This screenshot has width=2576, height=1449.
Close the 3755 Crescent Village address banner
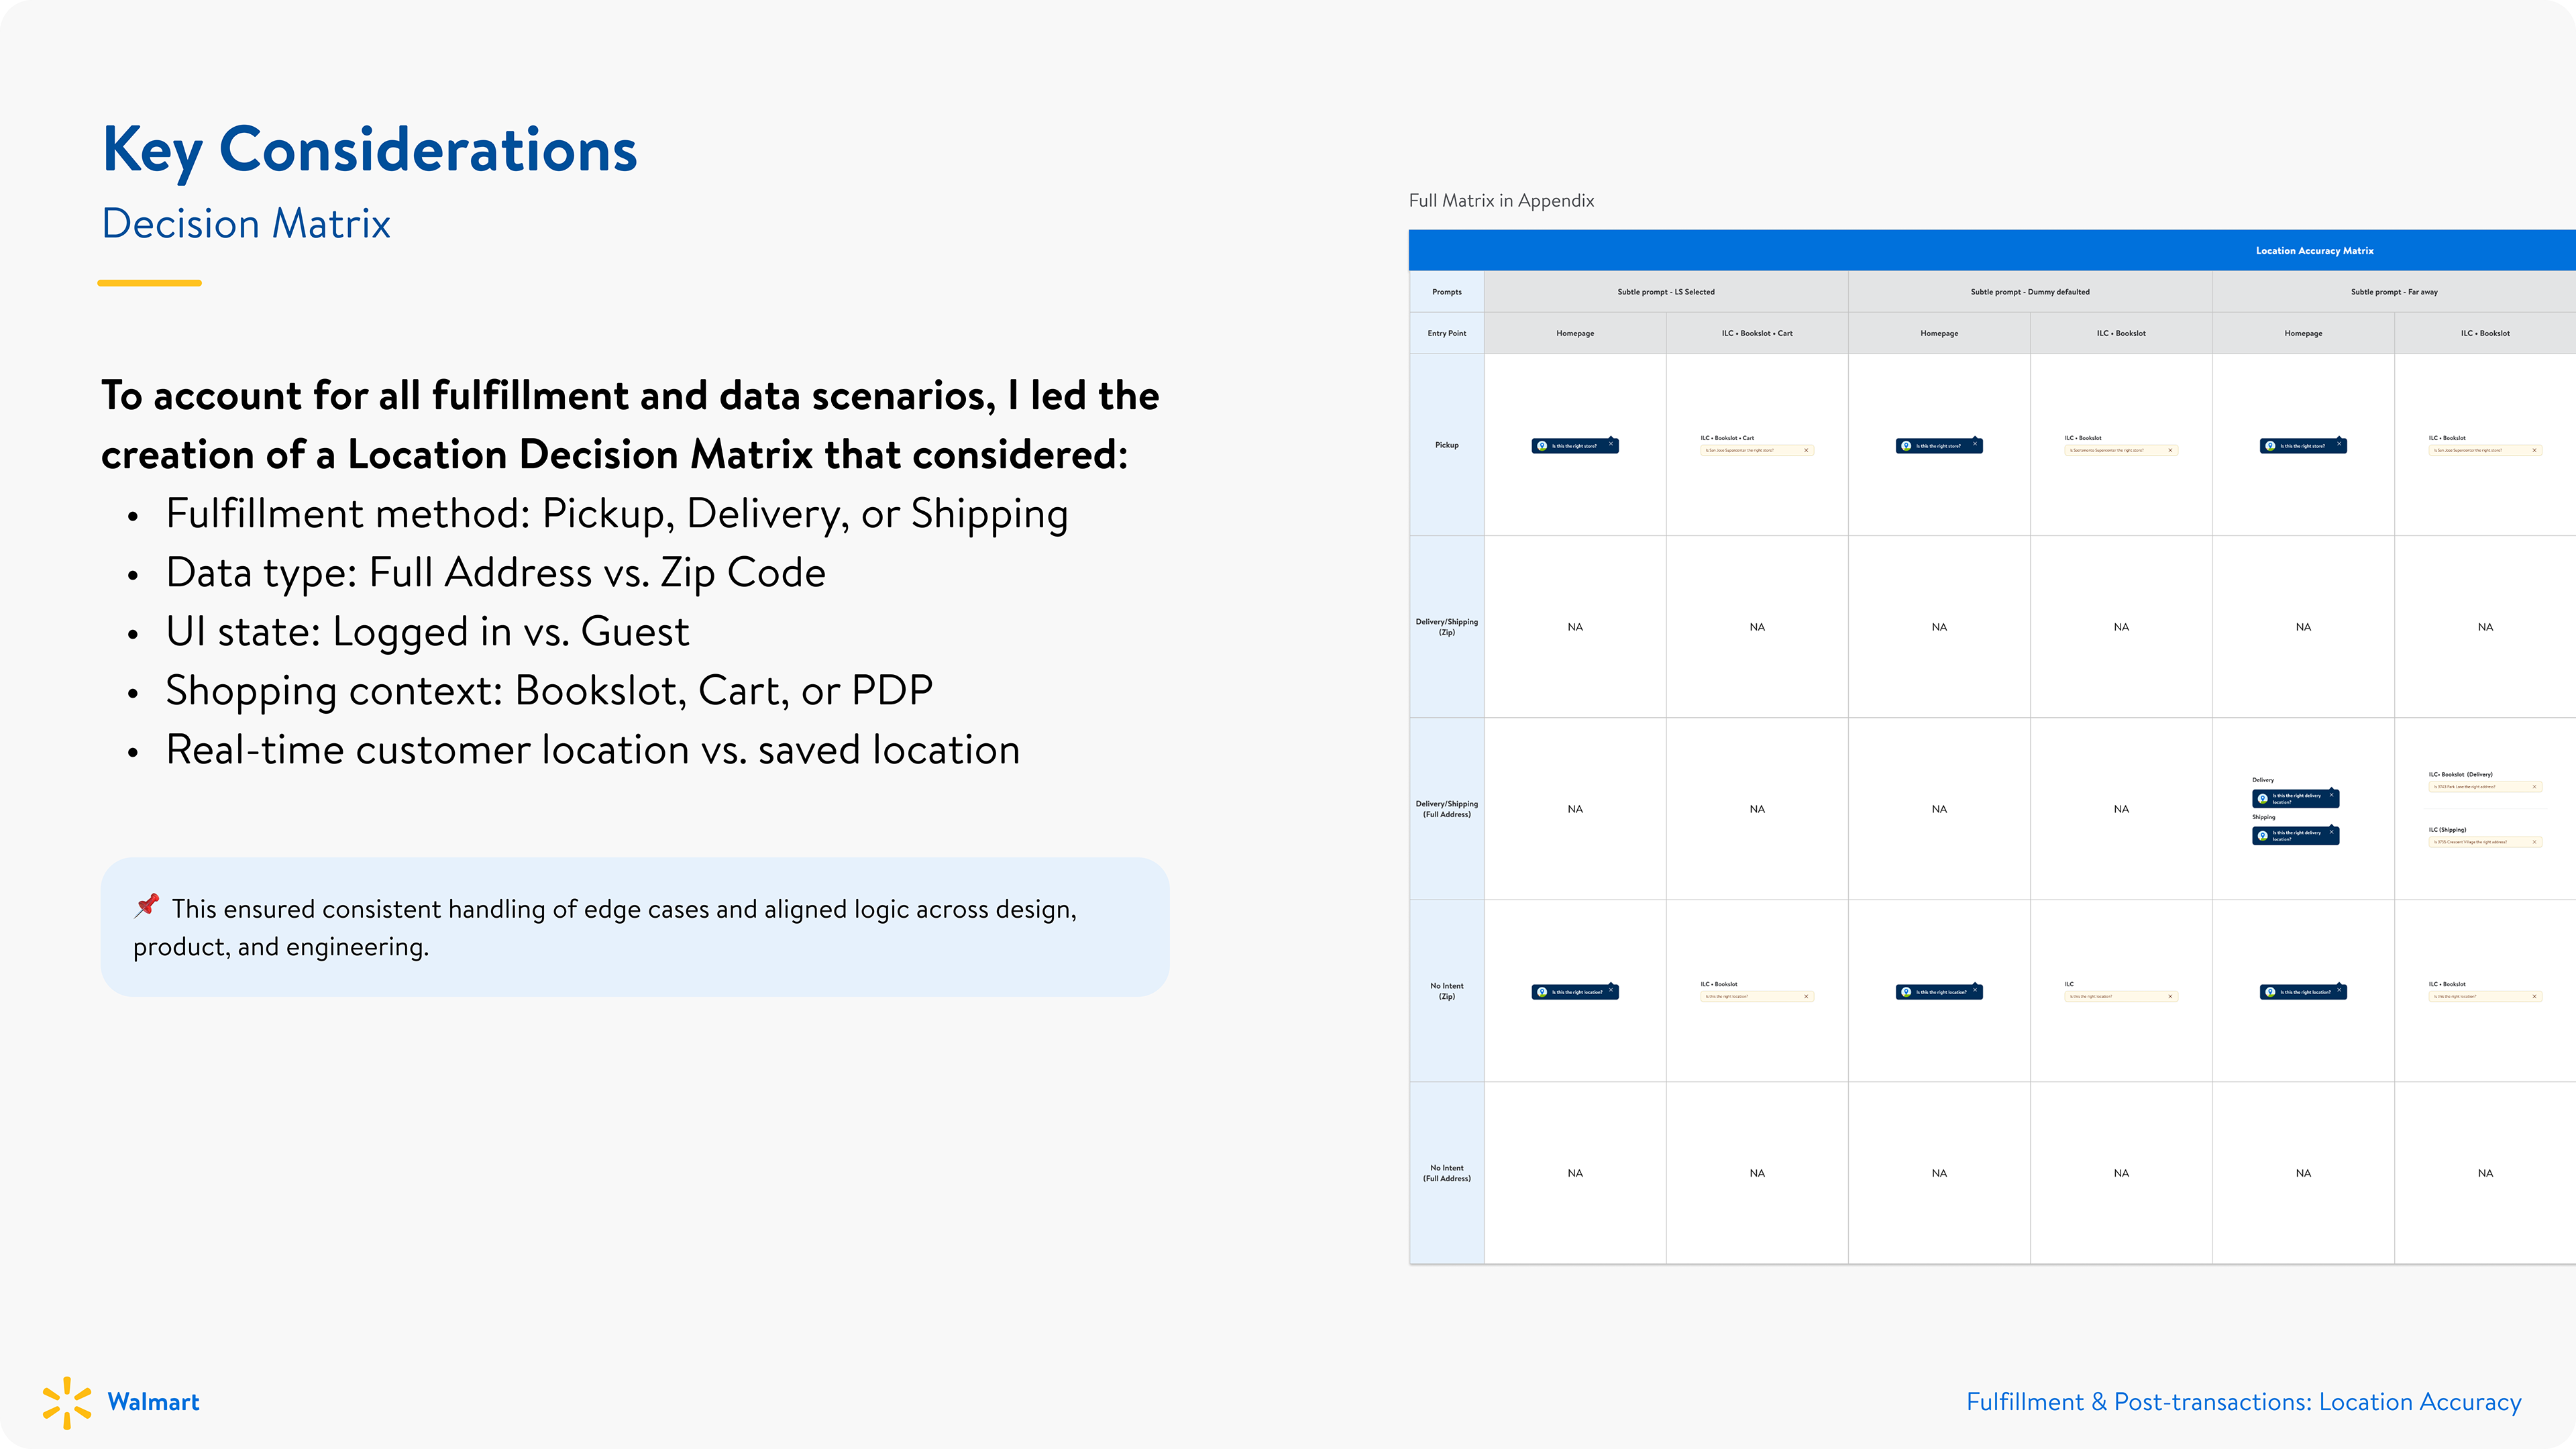click(x=2534, y=842)
